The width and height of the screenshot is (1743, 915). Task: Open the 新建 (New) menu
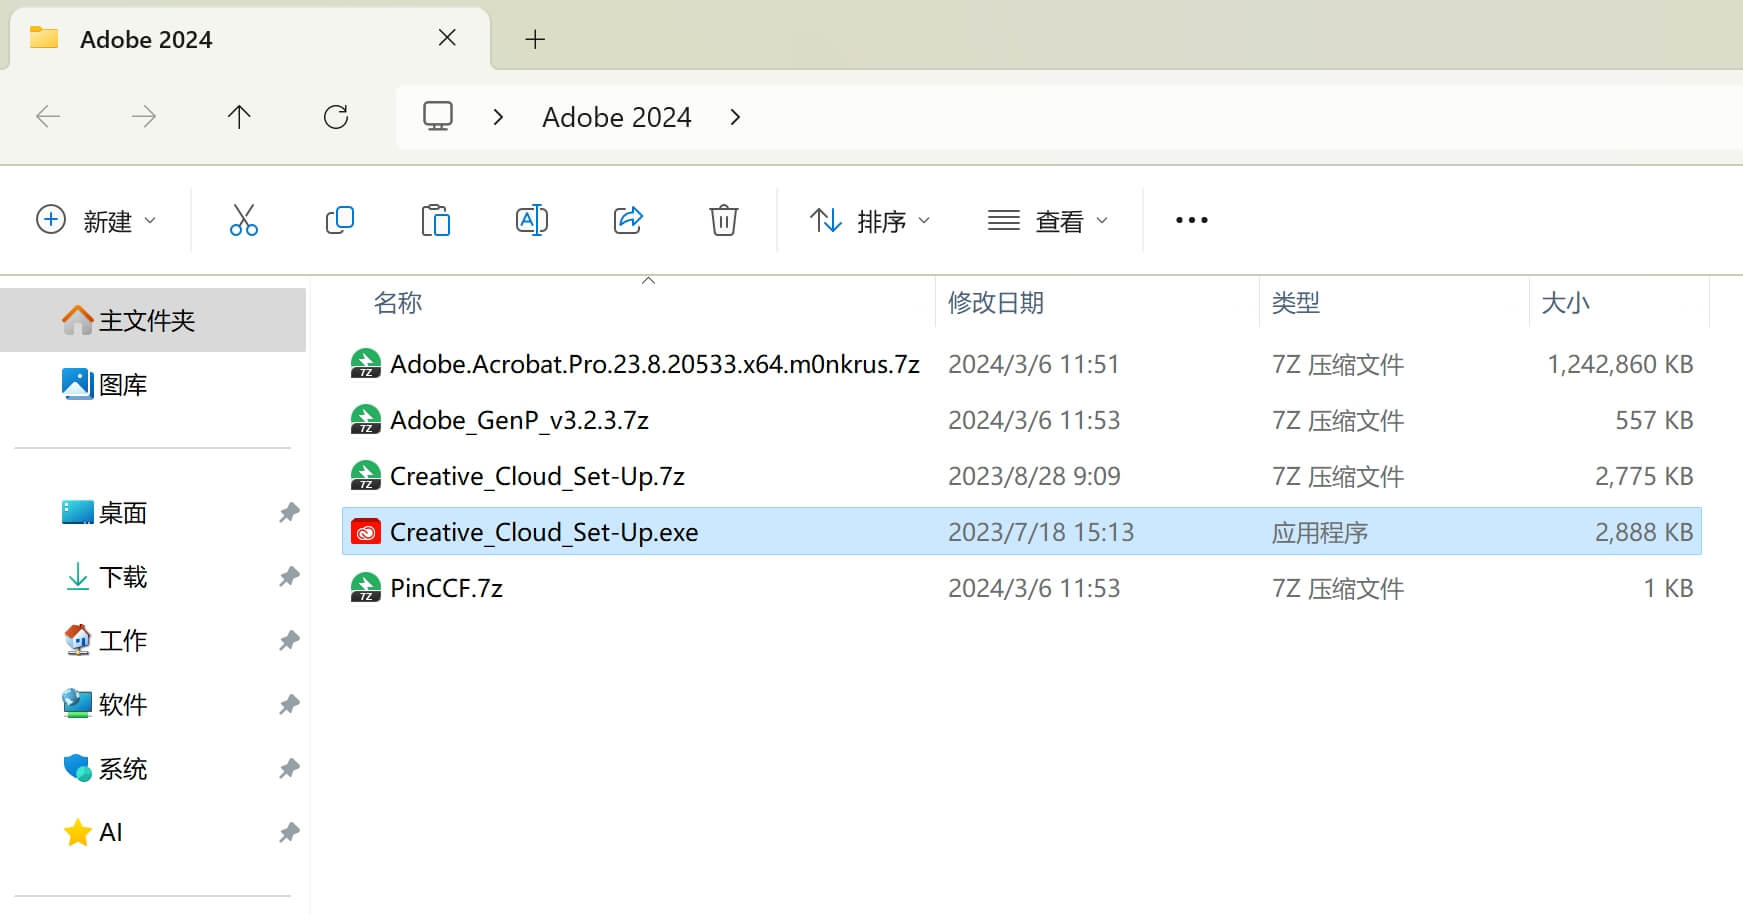[x=96, y=220]
